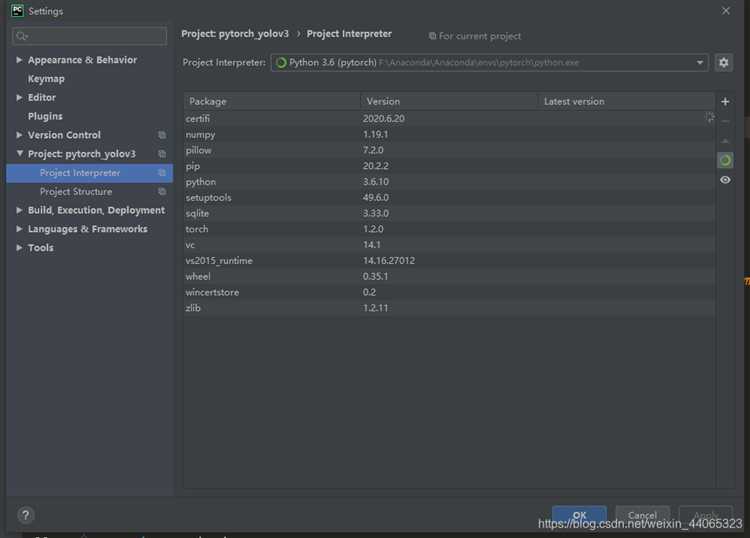Click the minus icon to uninstall package
Screen dimensions: 750x538
click(x=725, y=121)
